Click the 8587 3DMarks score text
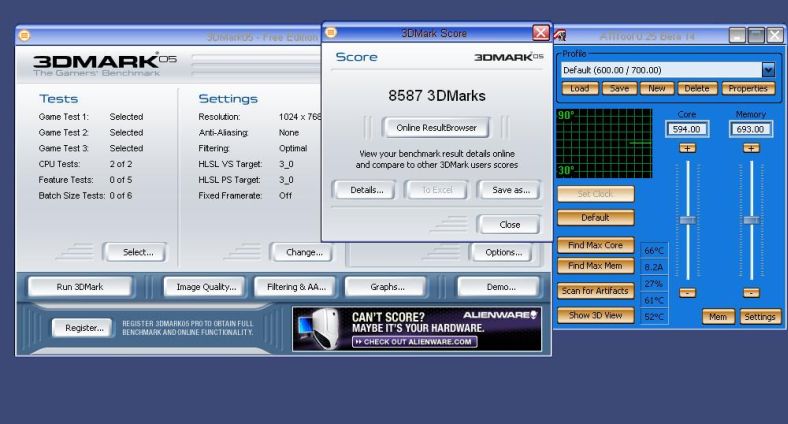The height and width of the screenshot is (424, 788). [x=437, y=95]
